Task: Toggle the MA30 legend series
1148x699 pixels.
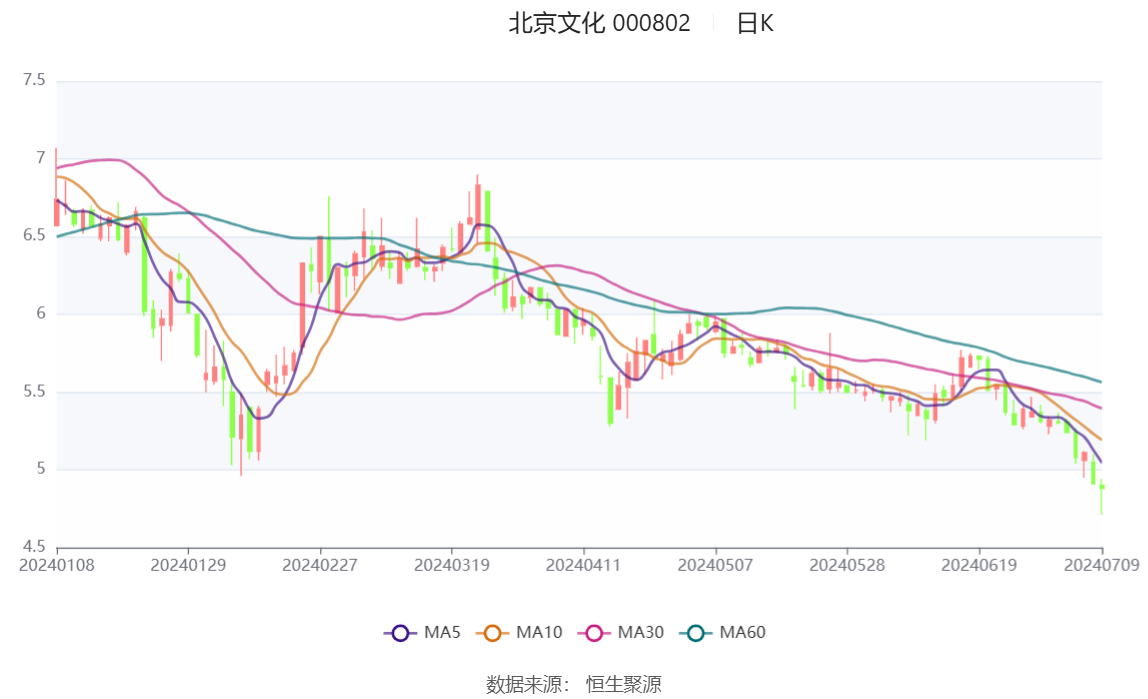Action: click(621, 632)
